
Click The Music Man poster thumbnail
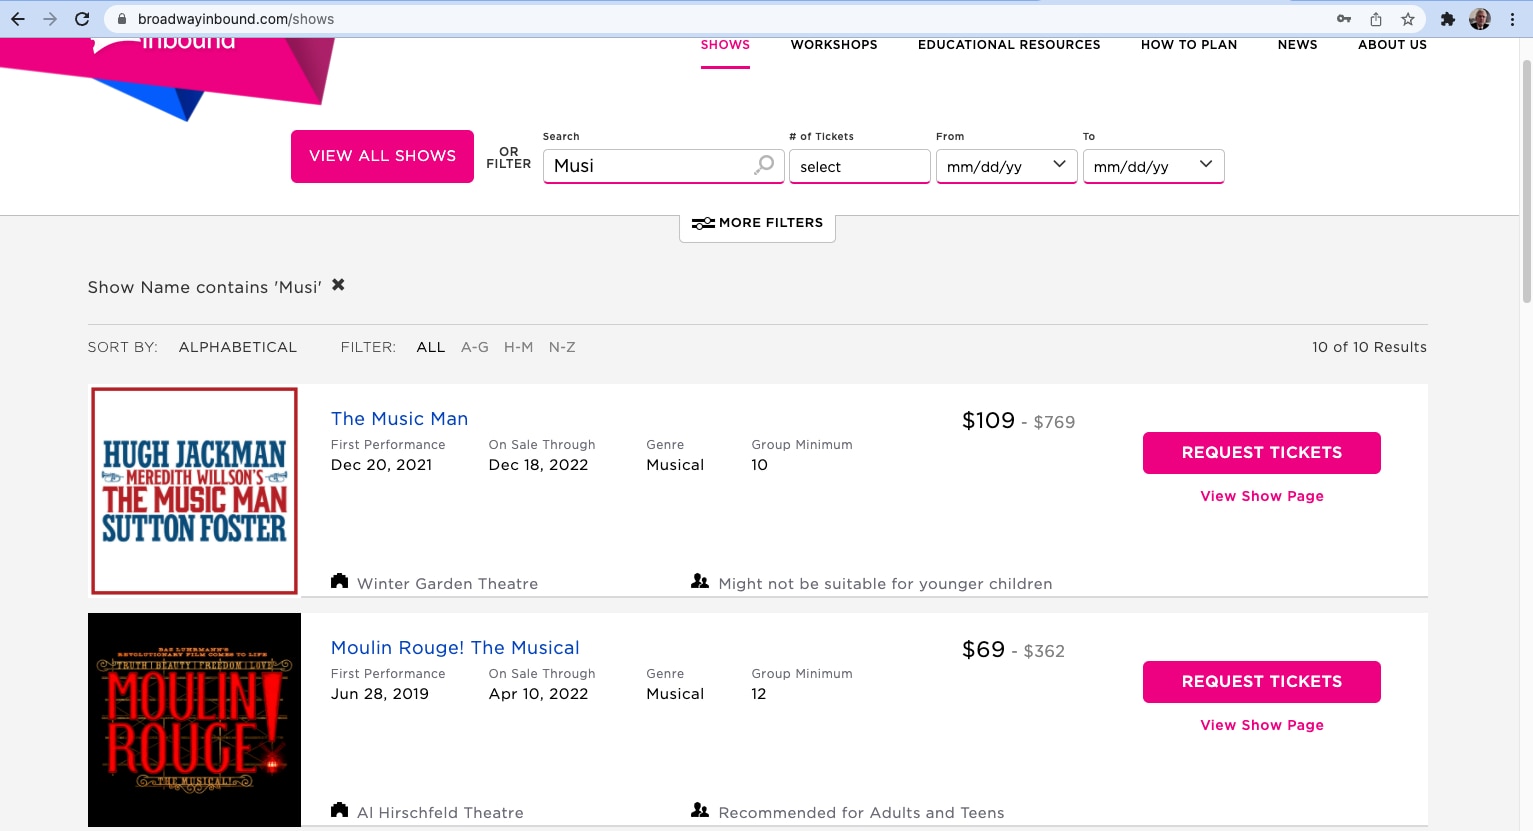pos(195,491)
